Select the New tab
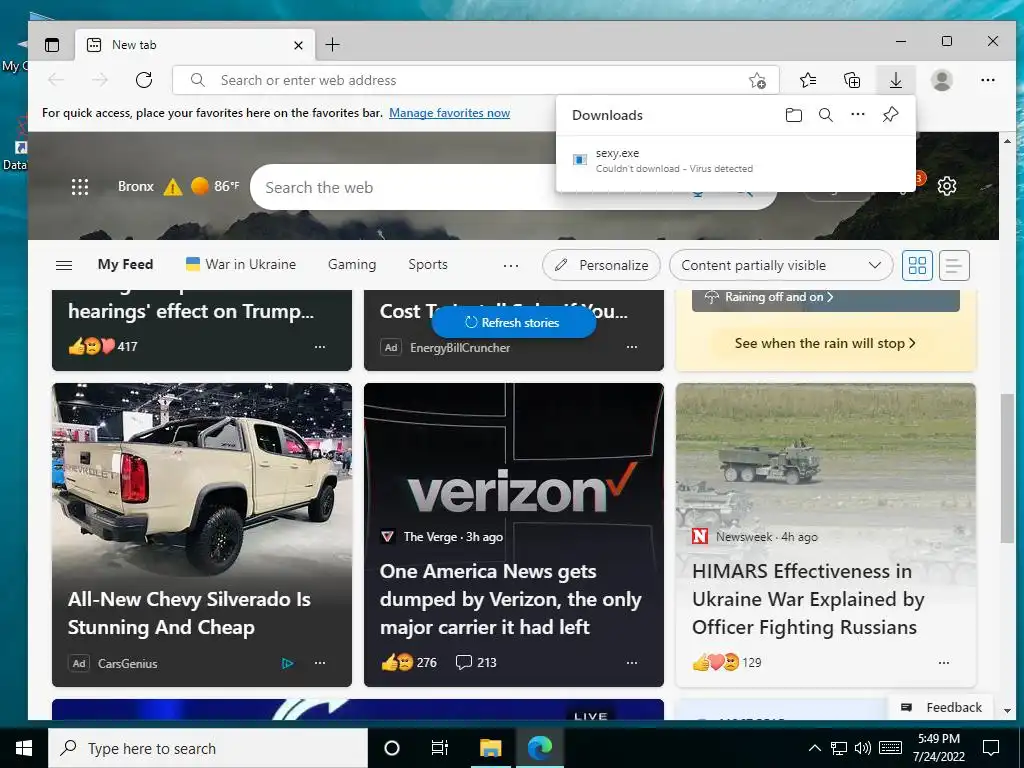Viewport: 1024px width, 768px height. point(195,45)
